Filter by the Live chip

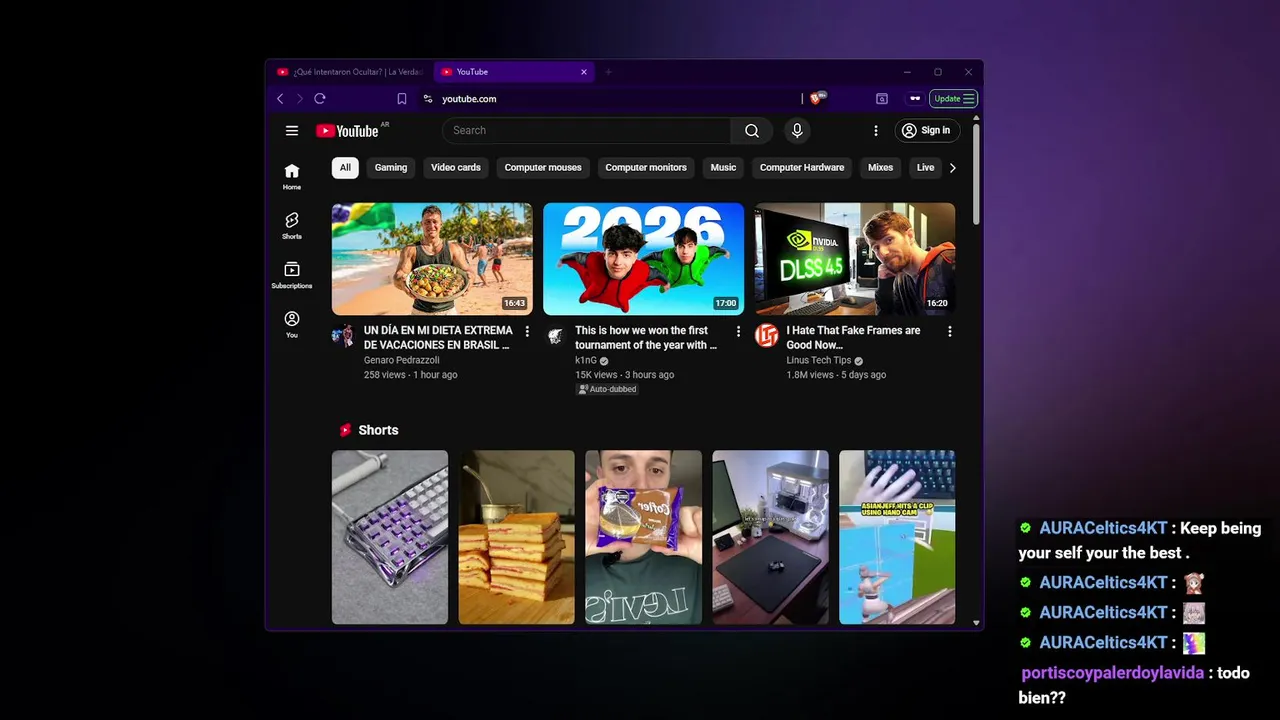click(926, 168)
